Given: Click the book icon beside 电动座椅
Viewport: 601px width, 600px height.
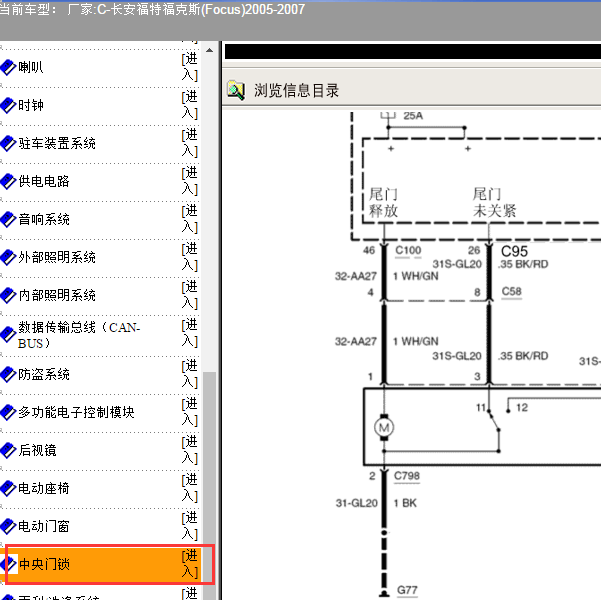Looking at the screenshot, I should coord(8,488).
